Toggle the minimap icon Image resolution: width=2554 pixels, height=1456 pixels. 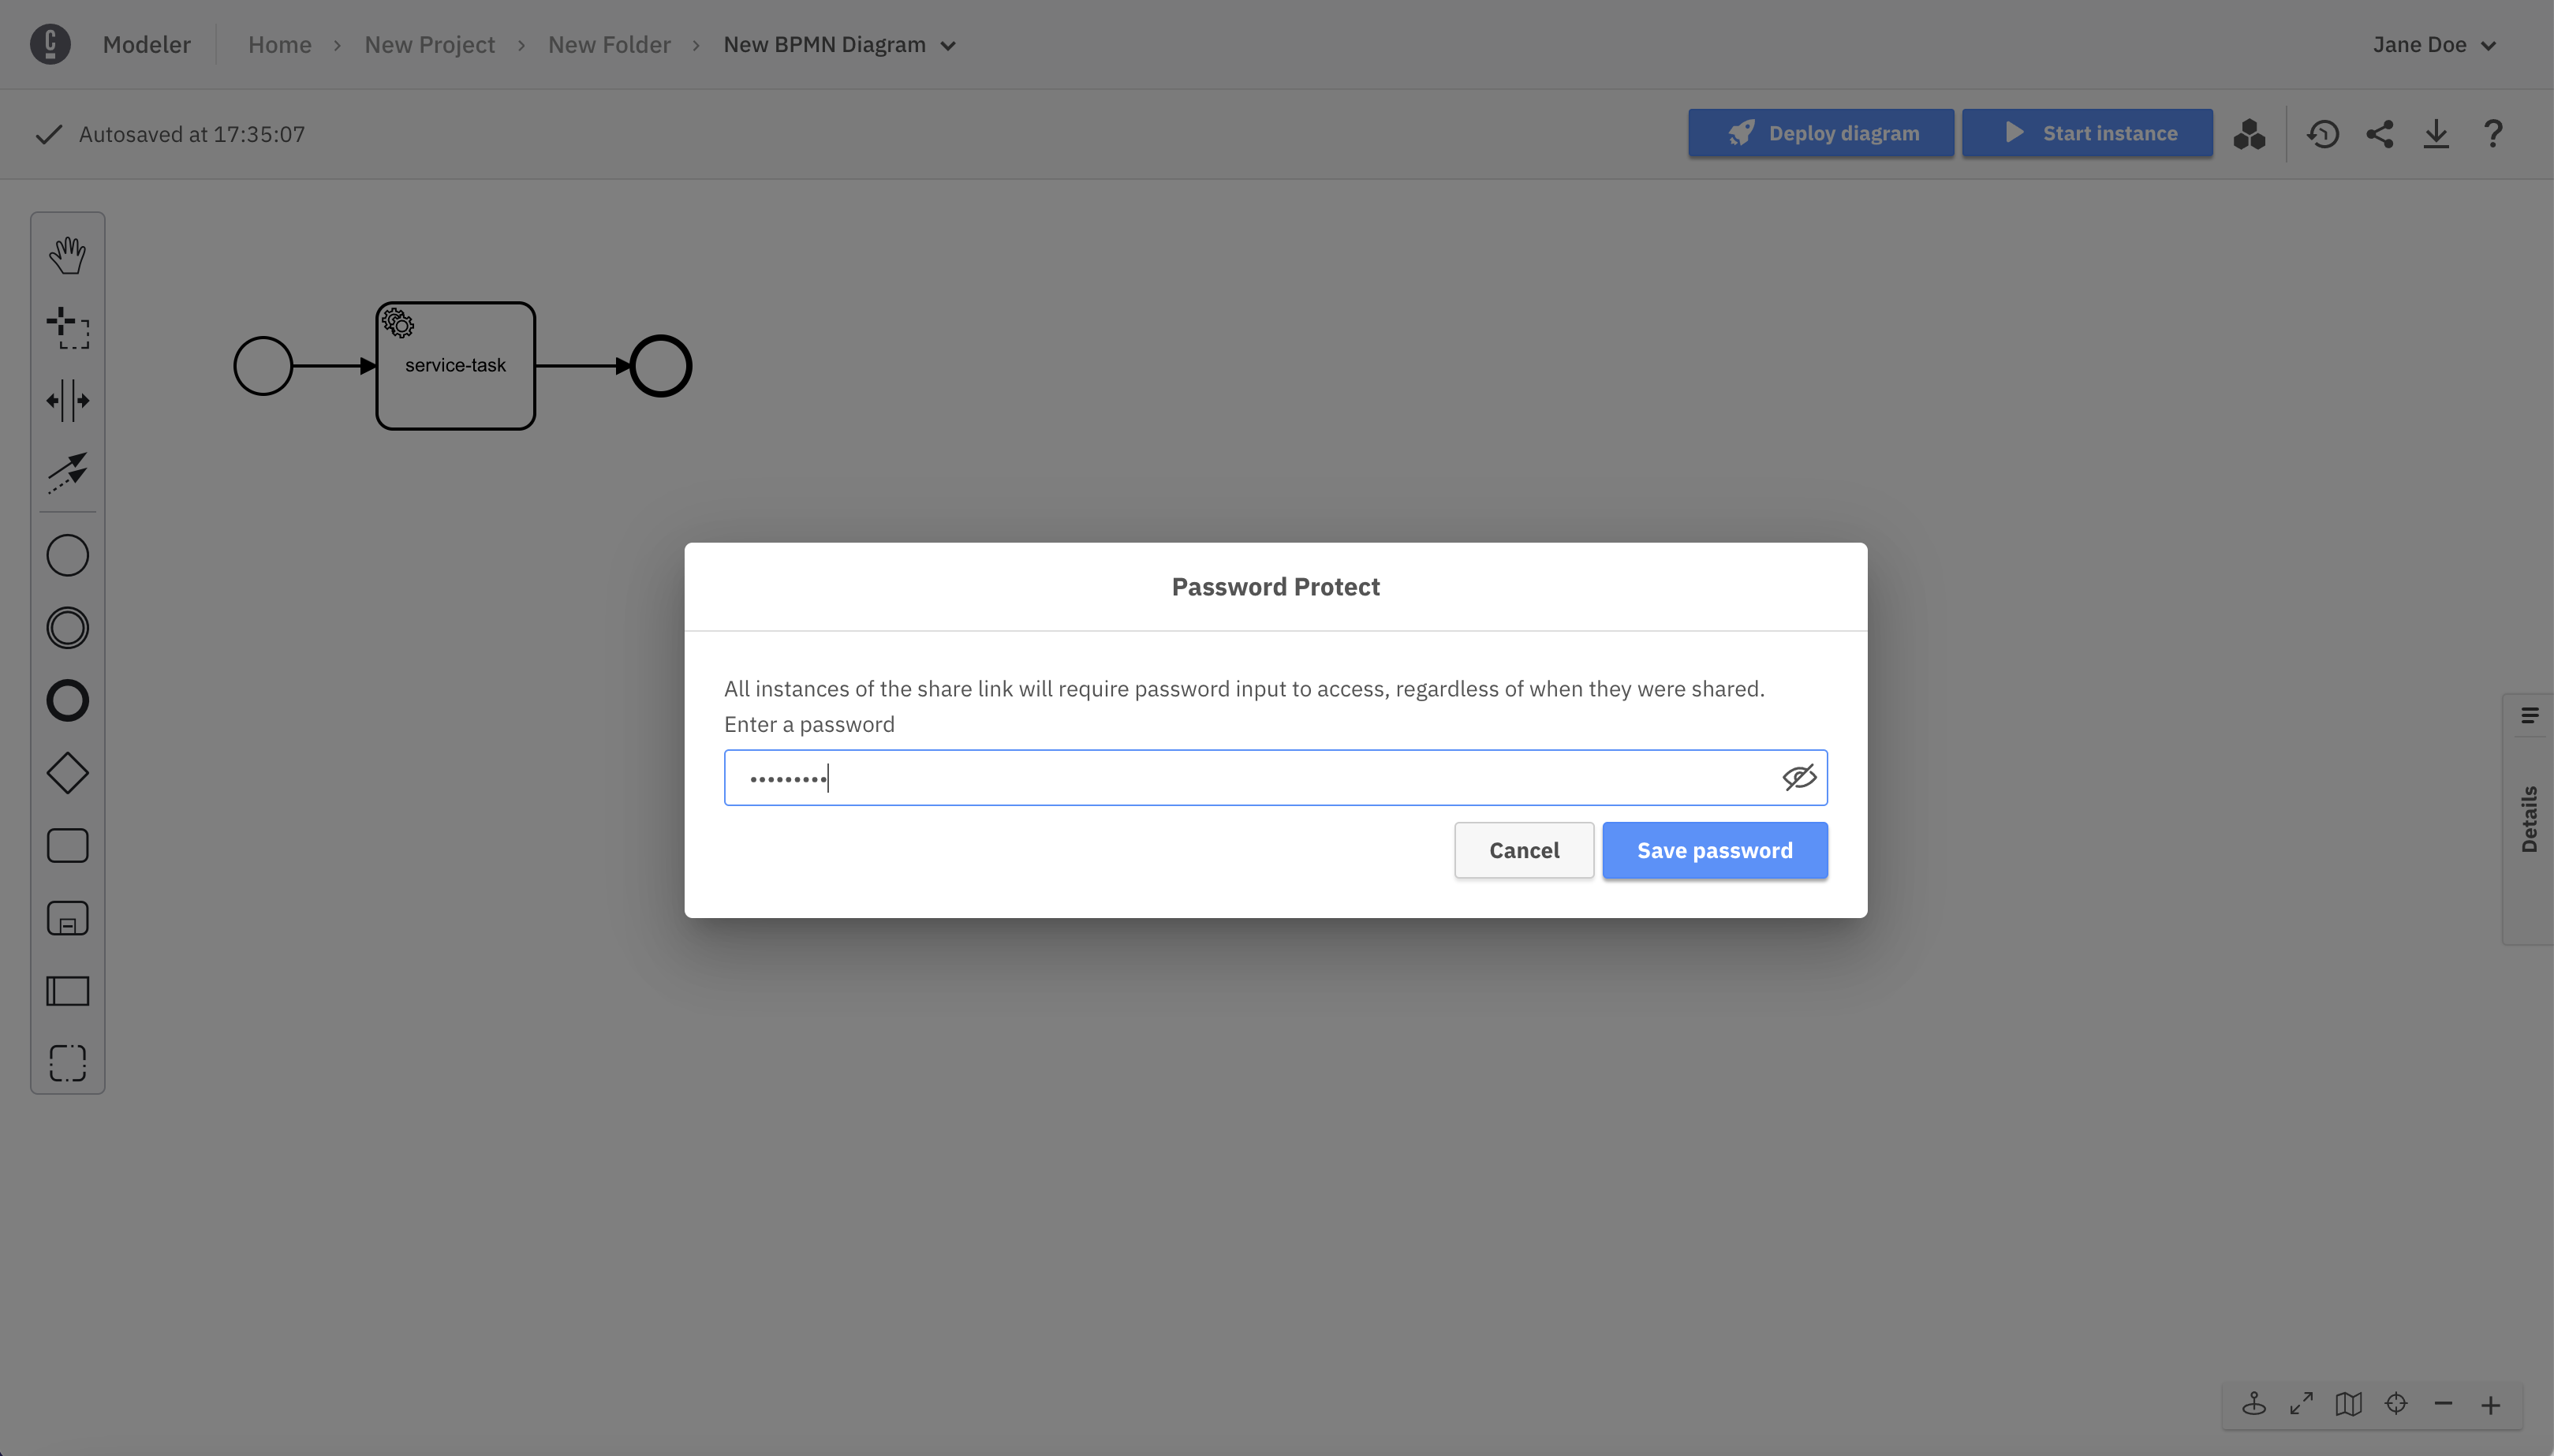click(2348, 1404)
